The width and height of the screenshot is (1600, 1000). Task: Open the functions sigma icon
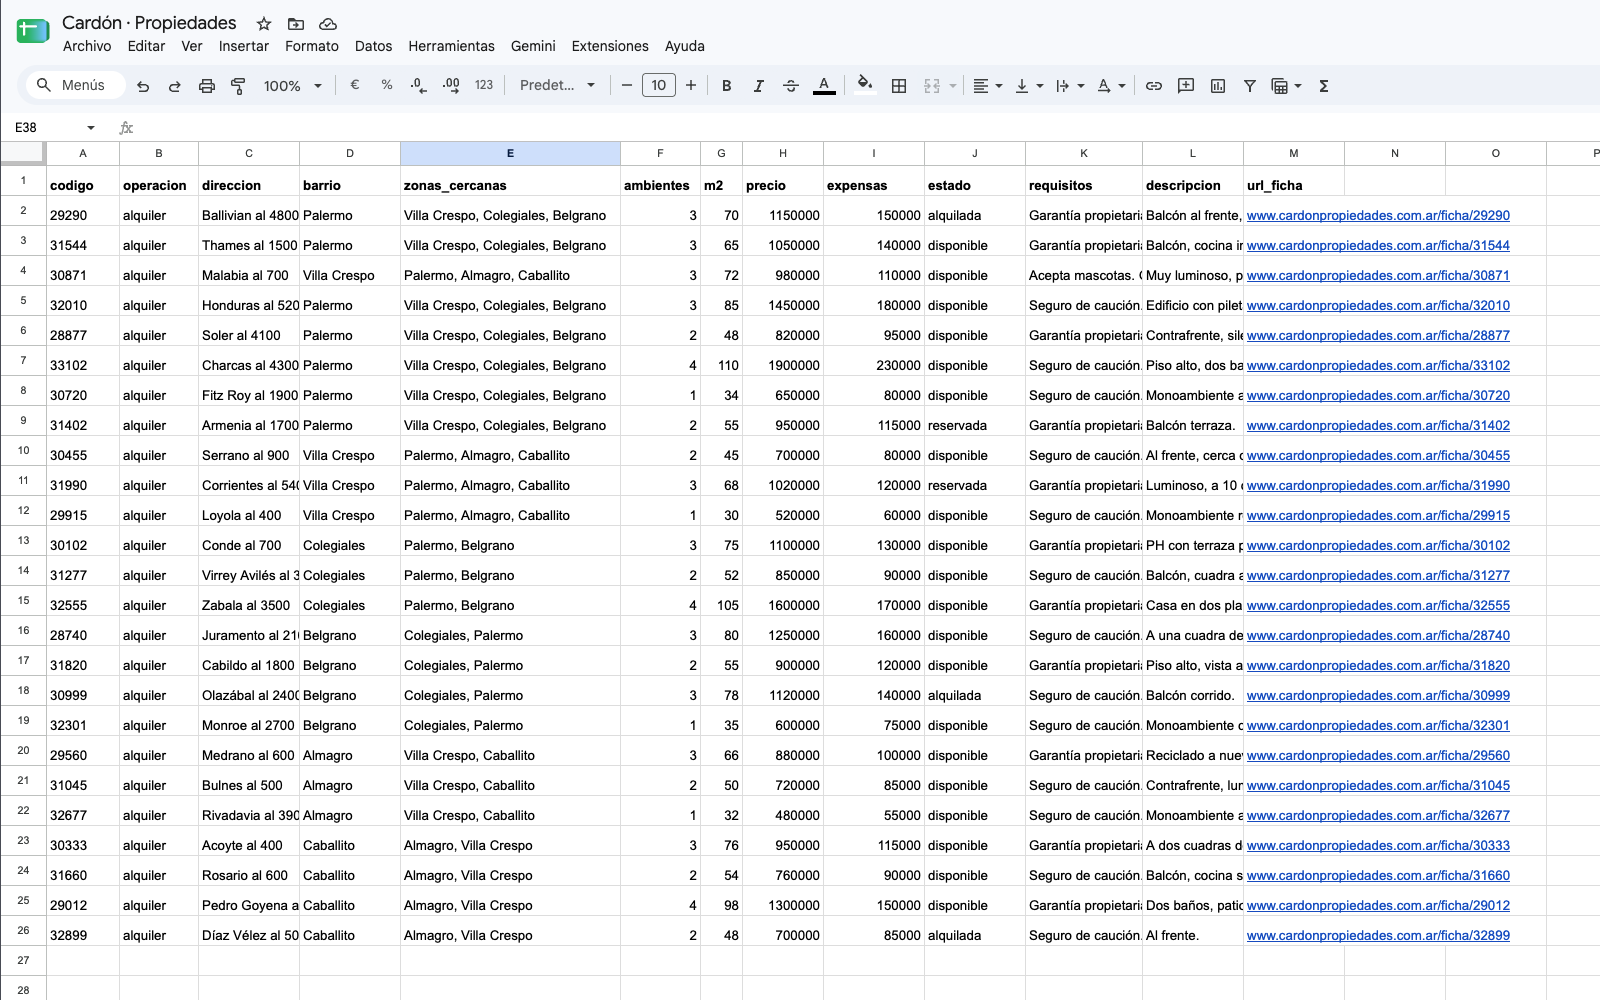click(1324, 86)
